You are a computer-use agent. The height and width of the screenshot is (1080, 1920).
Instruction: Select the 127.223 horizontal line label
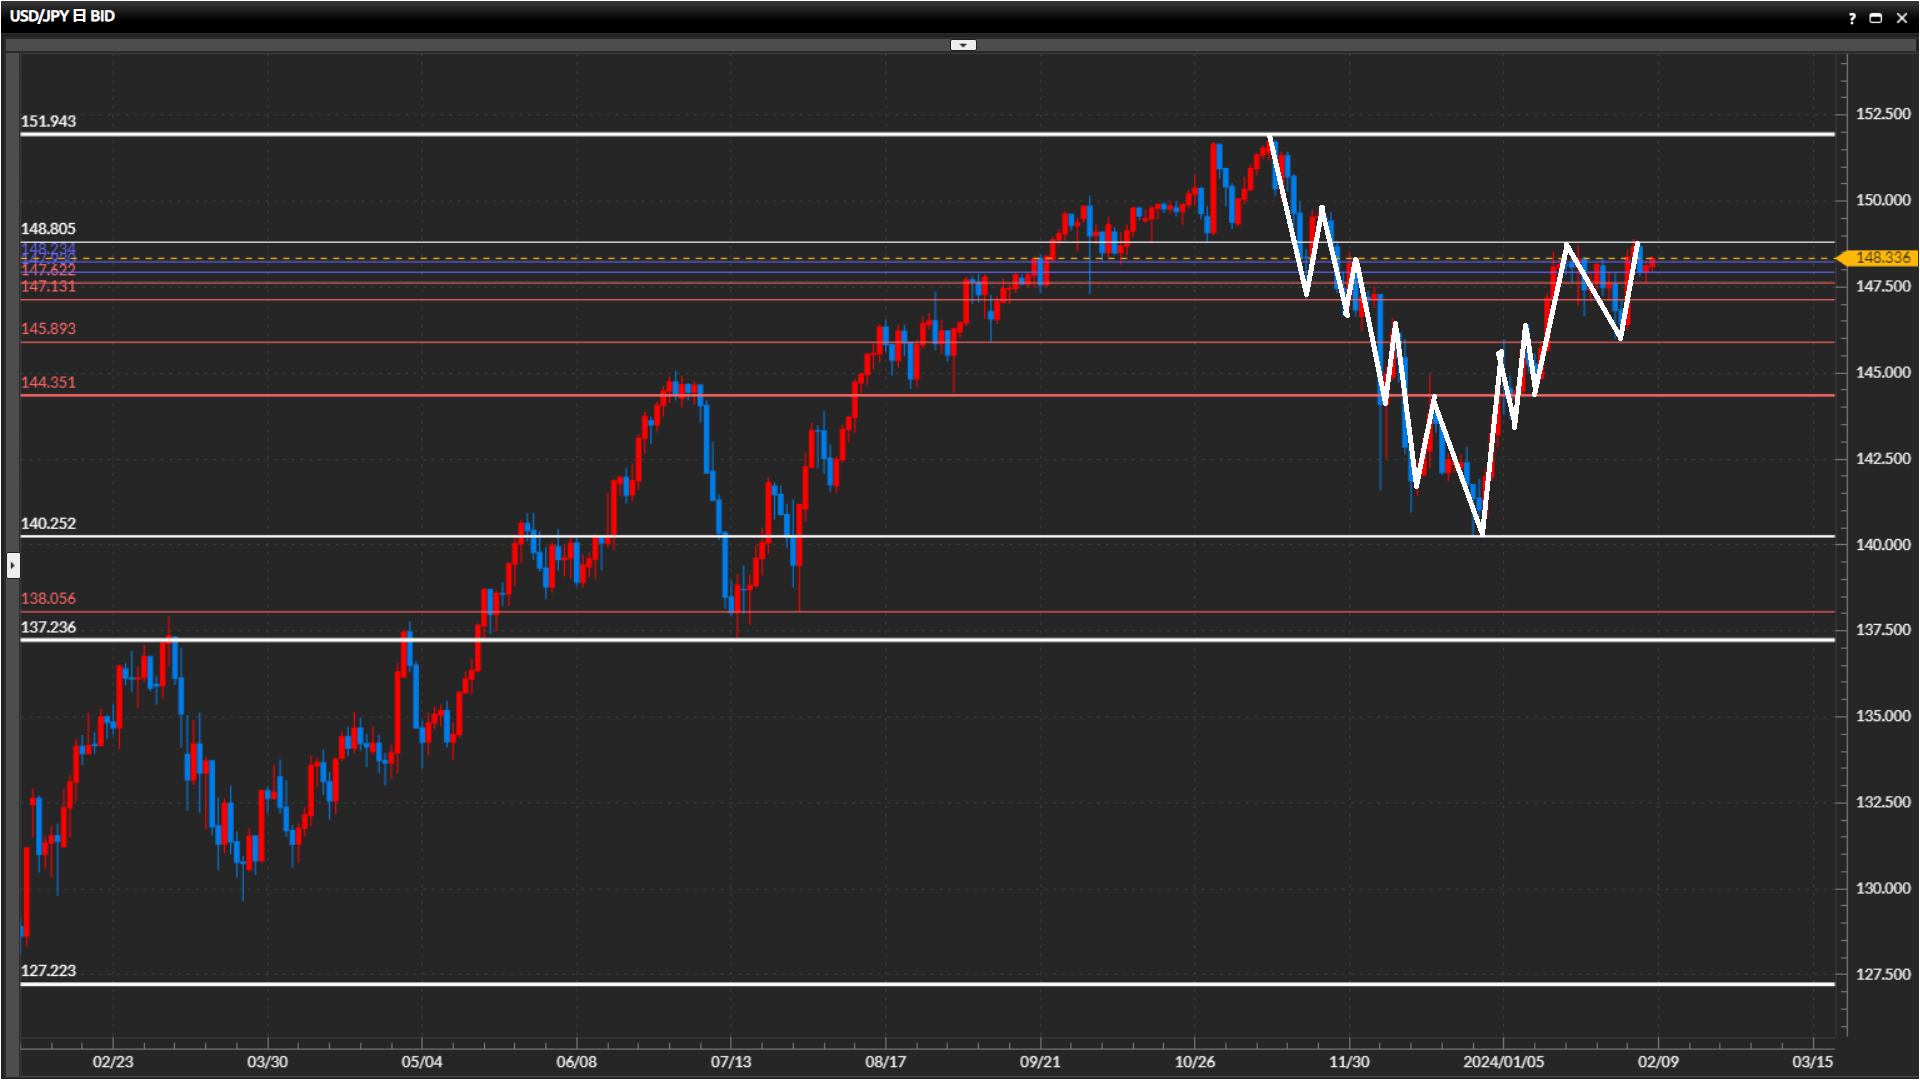pyautogui.click(x=48, y=970)
